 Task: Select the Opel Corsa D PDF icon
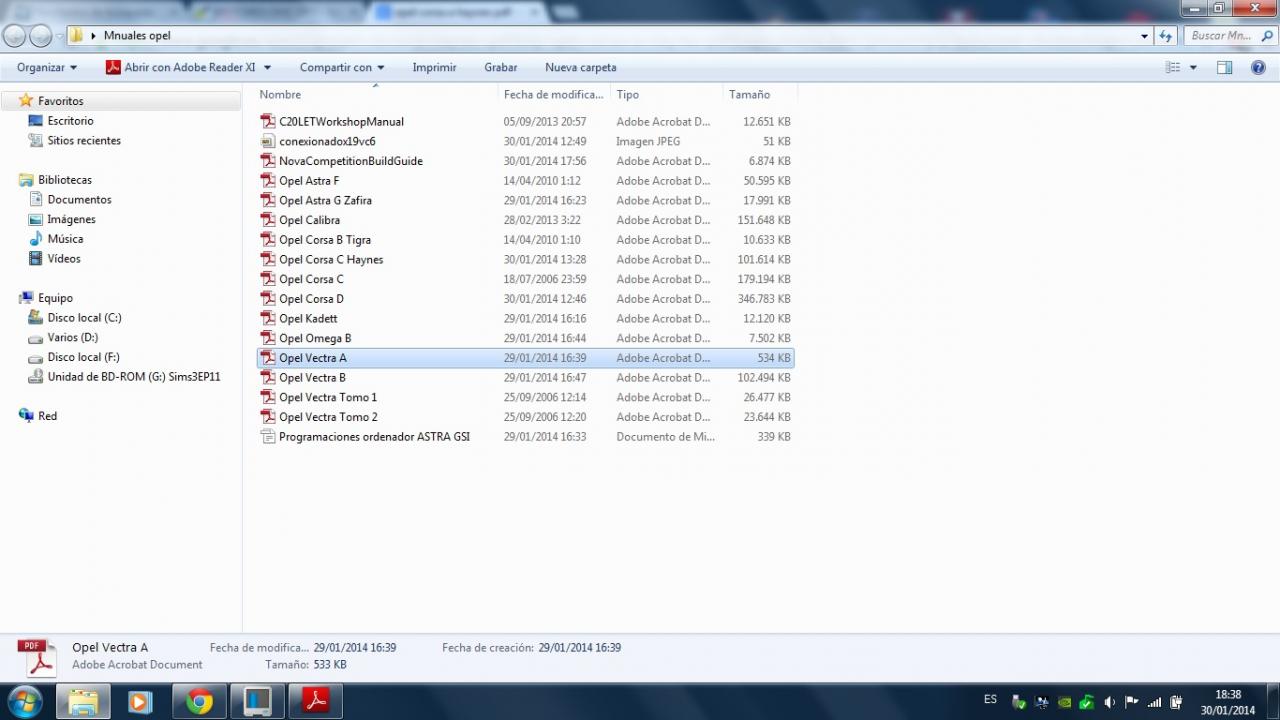coord(268,298)
